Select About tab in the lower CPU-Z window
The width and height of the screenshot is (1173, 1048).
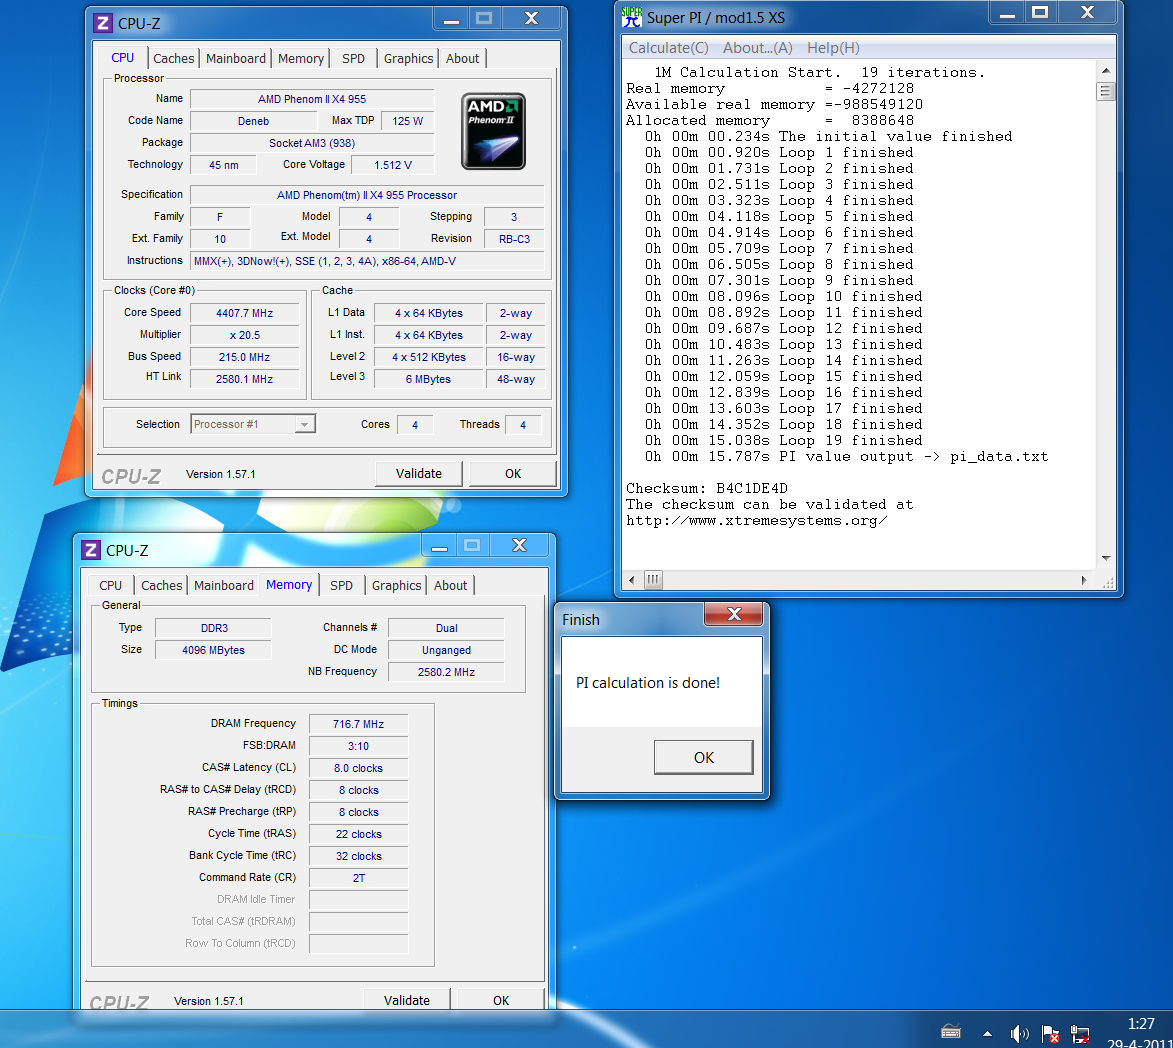(x=450, y=586)
